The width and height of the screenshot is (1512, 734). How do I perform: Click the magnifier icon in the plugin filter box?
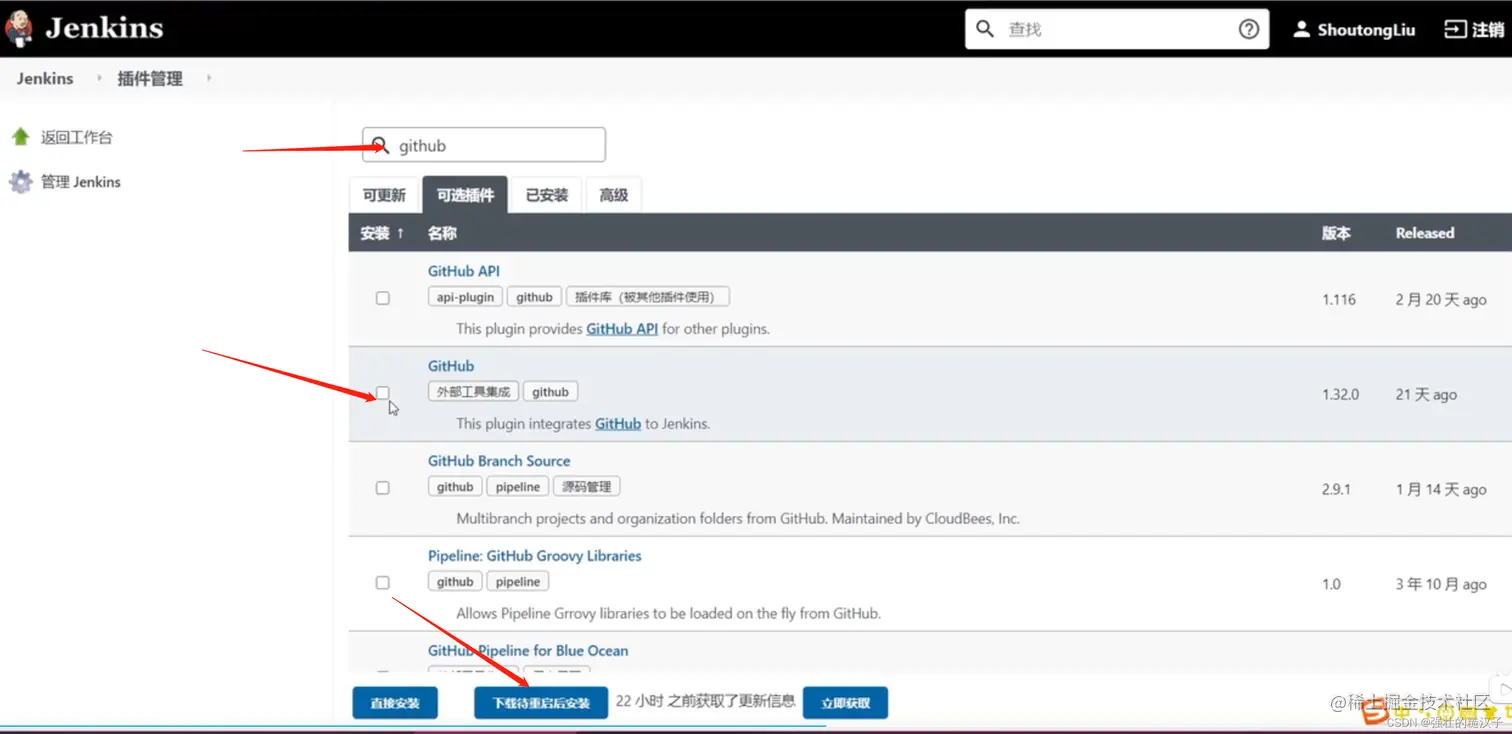click(x=380, y=145)
